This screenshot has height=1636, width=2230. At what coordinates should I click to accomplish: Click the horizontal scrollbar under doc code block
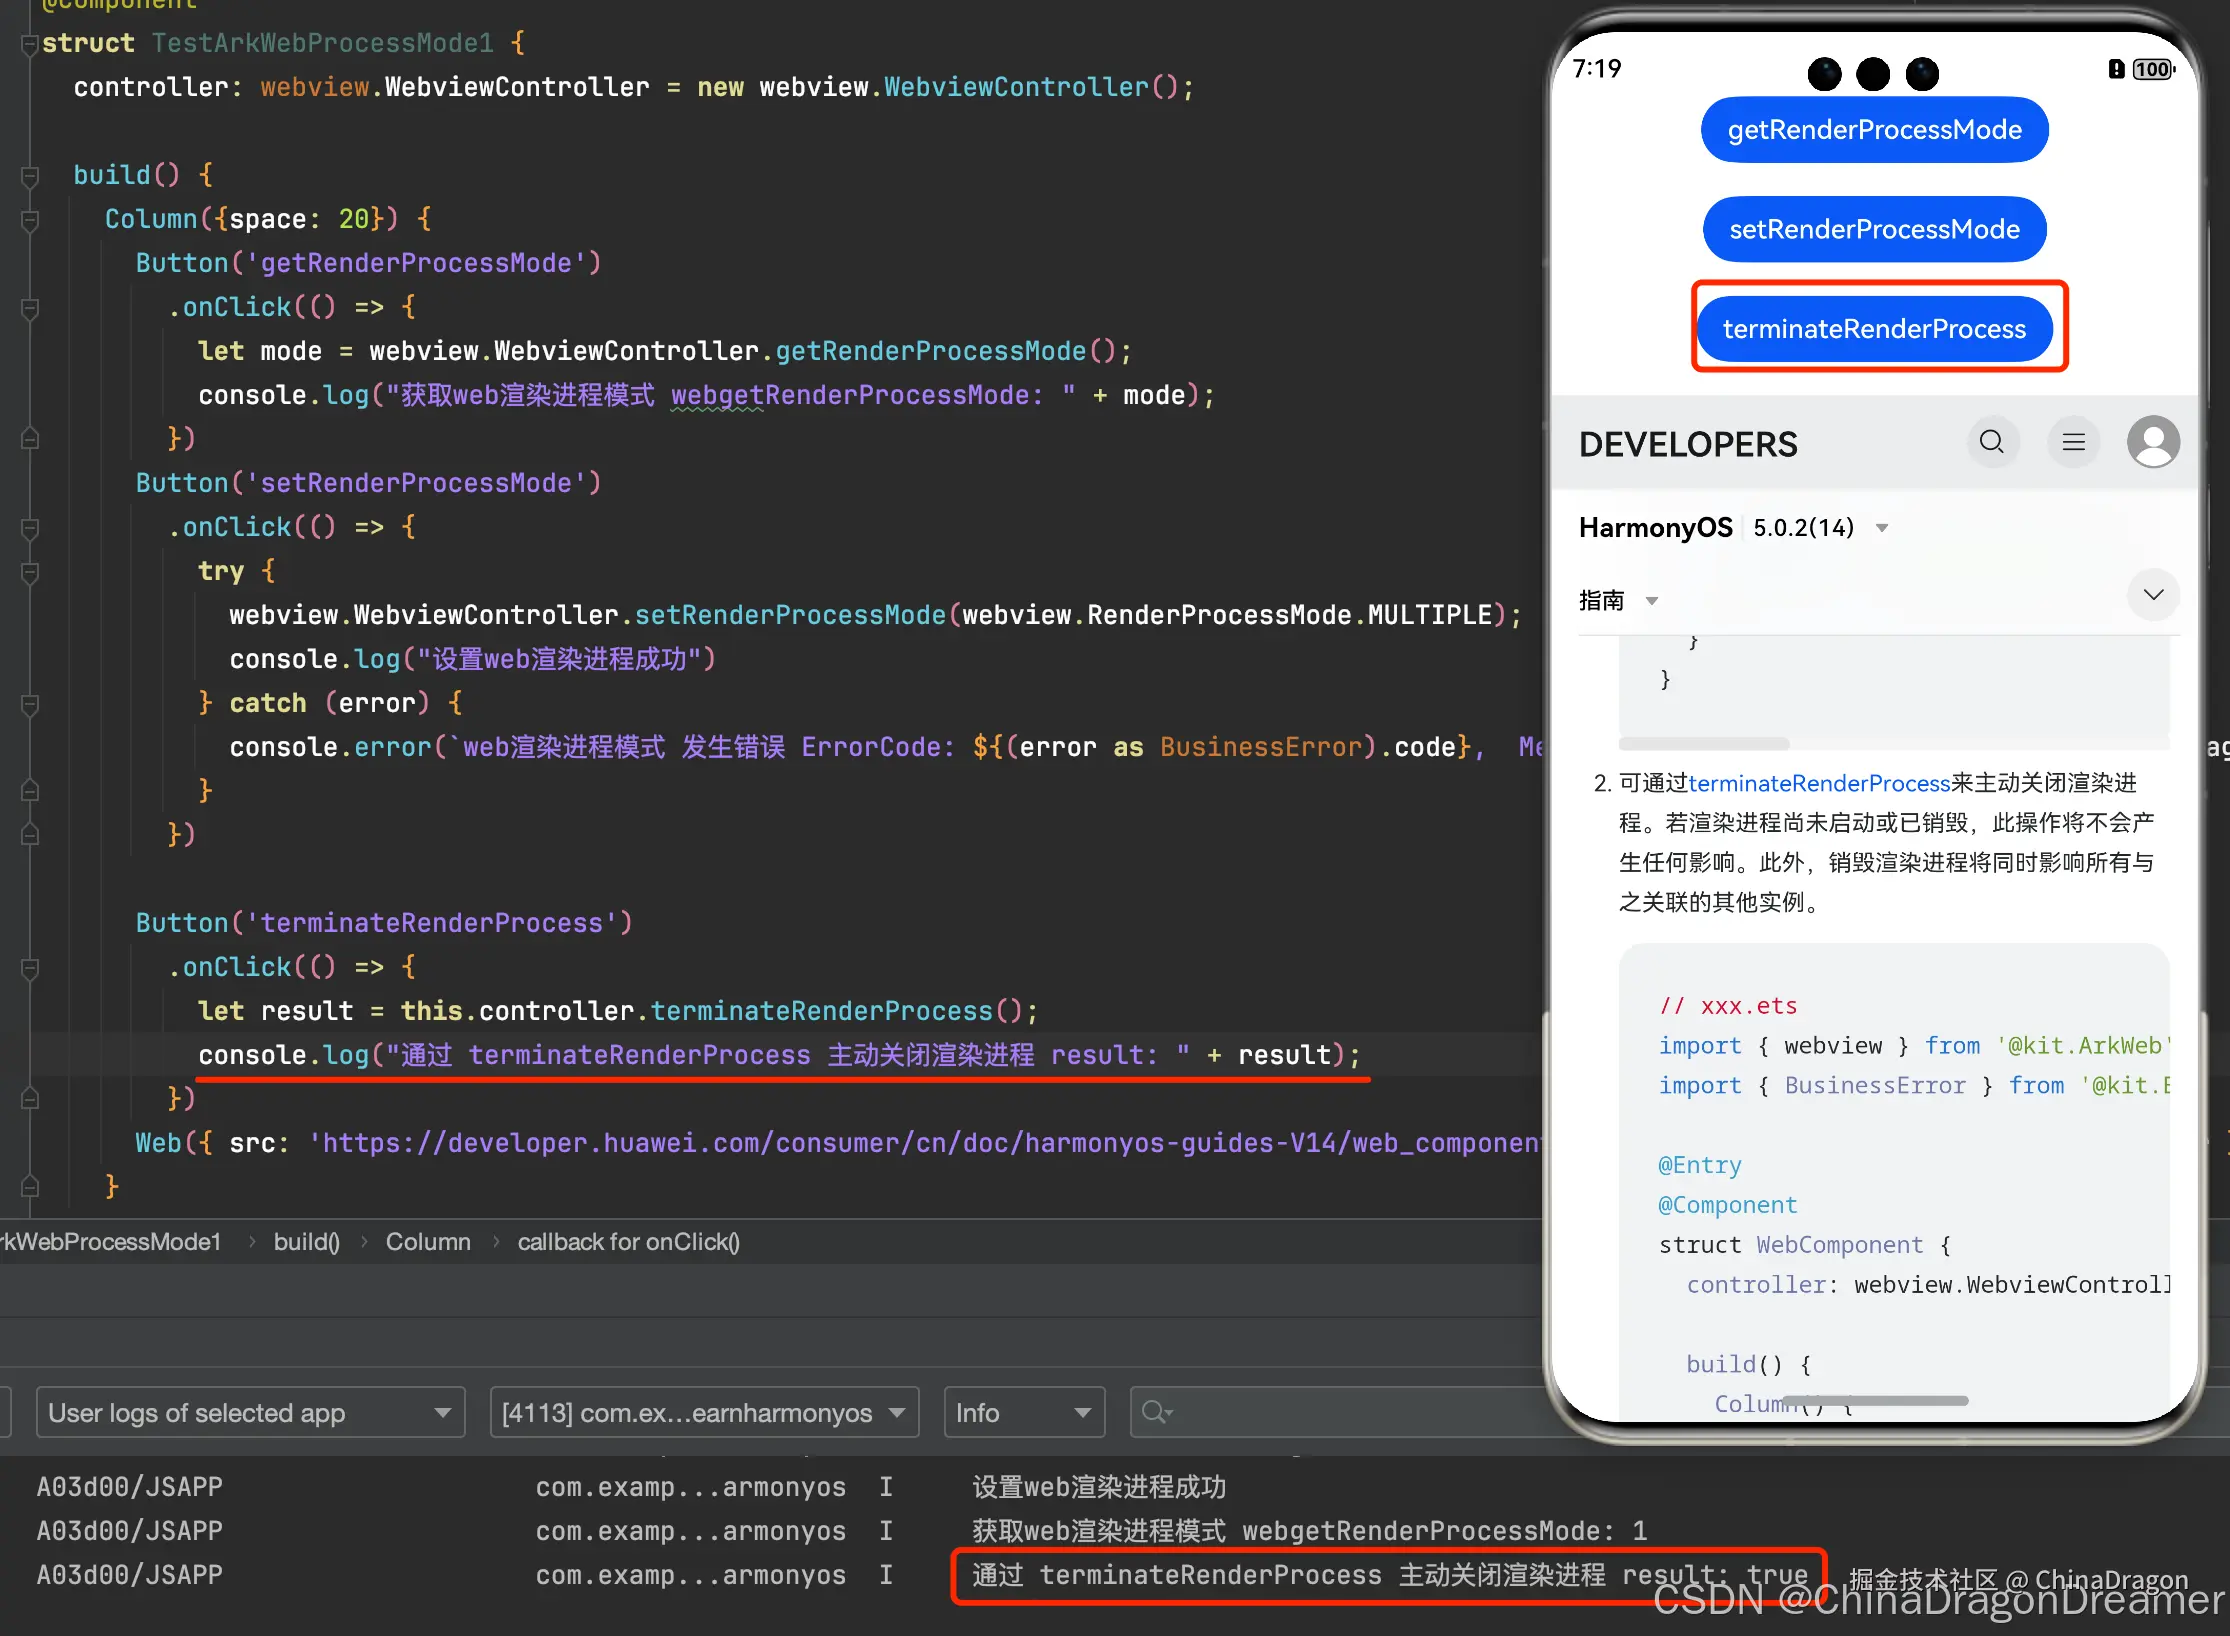pyautogui.click(x=1704, y=744)
